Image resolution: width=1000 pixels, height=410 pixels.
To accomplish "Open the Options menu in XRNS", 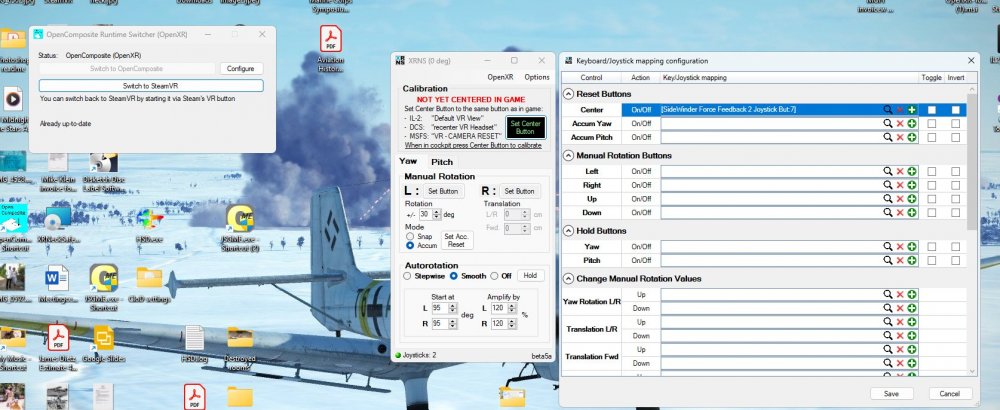I will tap(537, 77).
